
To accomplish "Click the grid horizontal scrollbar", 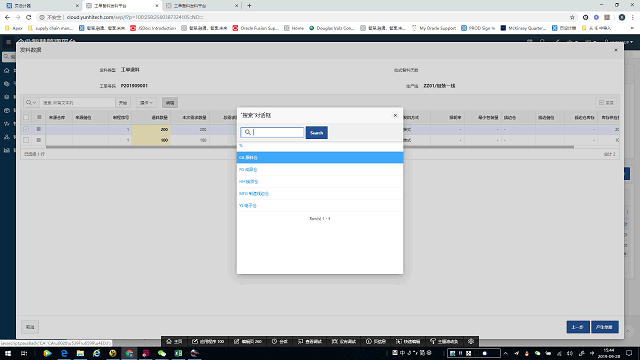I will tap(309, 147).
